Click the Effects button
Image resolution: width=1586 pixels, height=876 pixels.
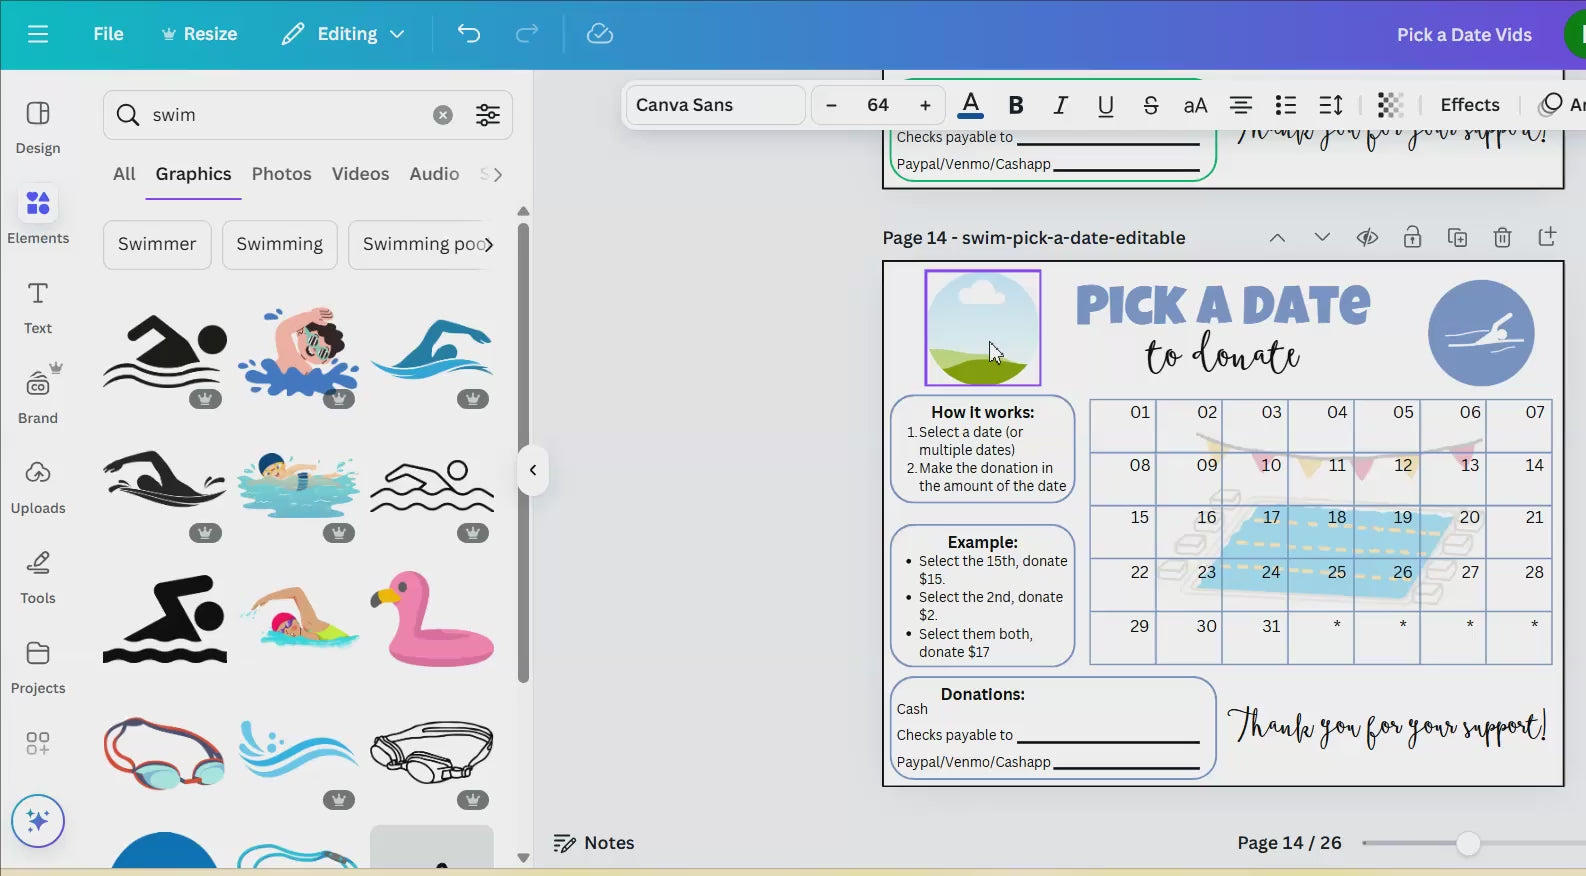1469,105
